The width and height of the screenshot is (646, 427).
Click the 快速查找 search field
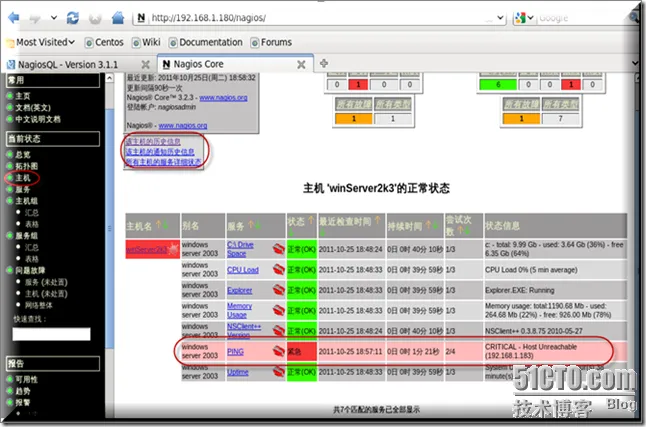click(51, 334)
